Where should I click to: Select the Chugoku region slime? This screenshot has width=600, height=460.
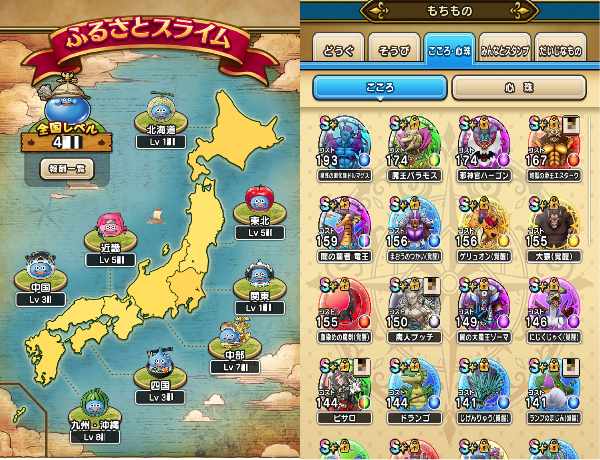[41, 266]
